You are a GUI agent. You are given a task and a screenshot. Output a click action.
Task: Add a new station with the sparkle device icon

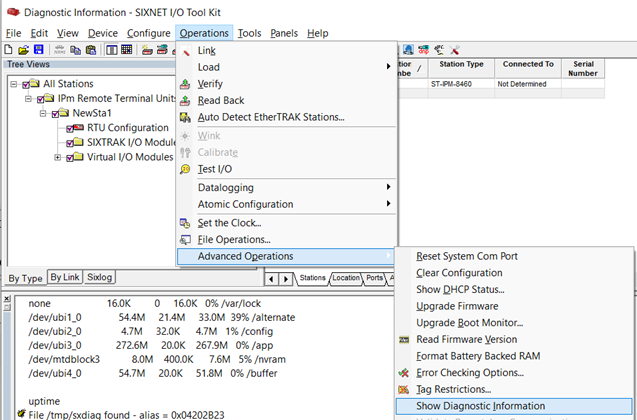coord(147,50)
